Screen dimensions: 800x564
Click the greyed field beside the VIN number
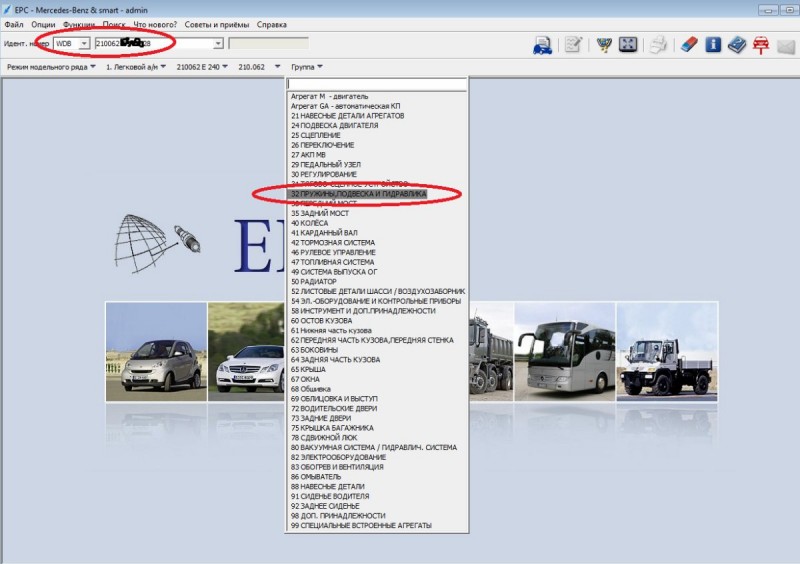268,43
